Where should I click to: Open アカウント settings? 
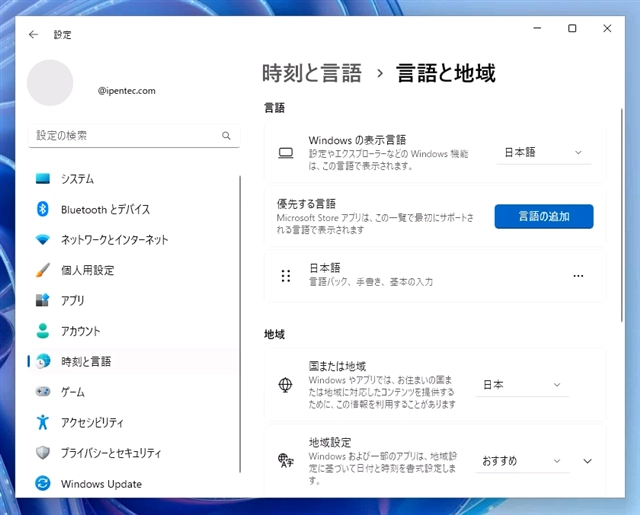pyautogui.click(x=133, y=331)
